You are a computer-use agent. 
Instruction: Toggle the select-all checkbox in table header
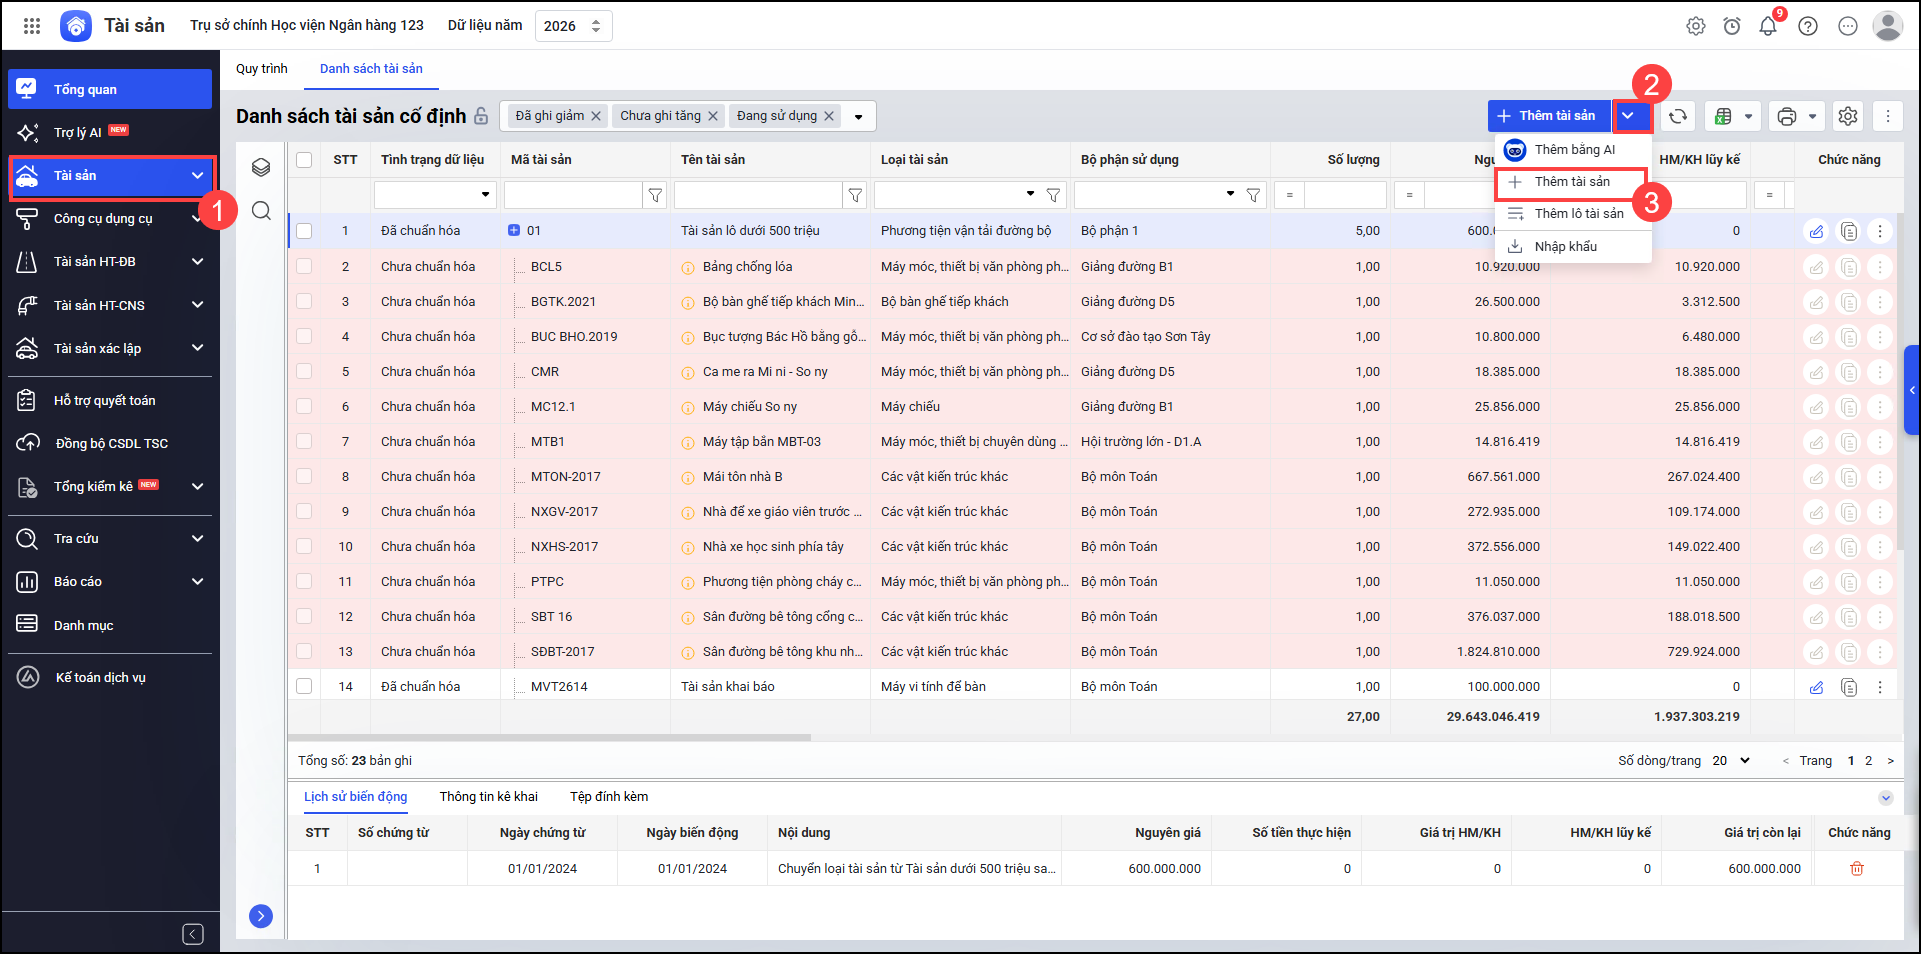(x=304, y=160)
